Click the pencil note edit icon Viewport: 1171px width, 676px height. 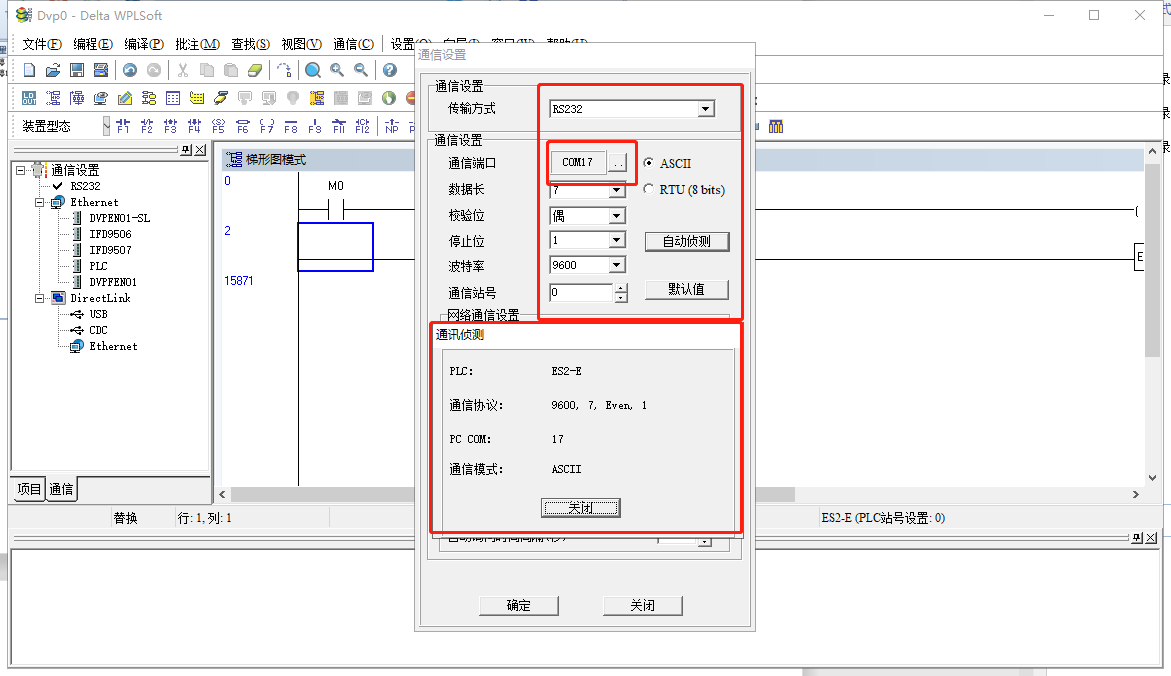(x=125, y=98)
